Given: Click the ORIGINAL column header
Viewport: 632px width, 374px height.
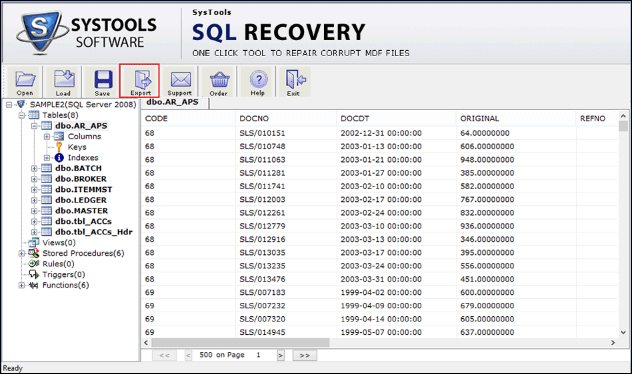Looking at the screenshot, I should point(516,118).
